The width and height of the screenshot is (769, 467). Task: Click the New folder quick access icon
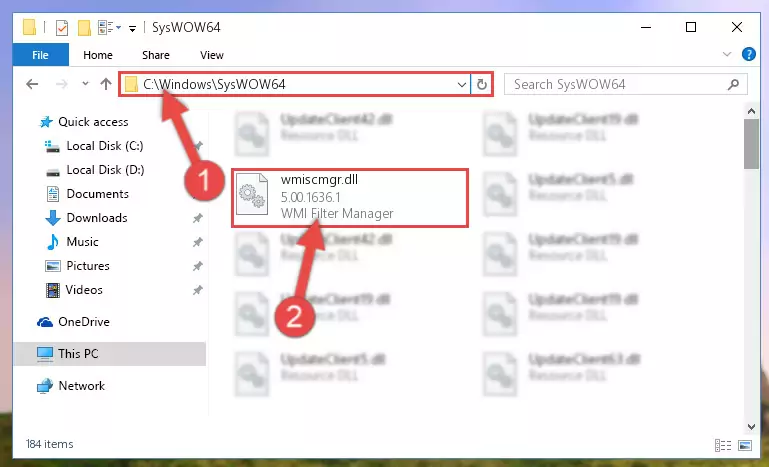[84, 28]
